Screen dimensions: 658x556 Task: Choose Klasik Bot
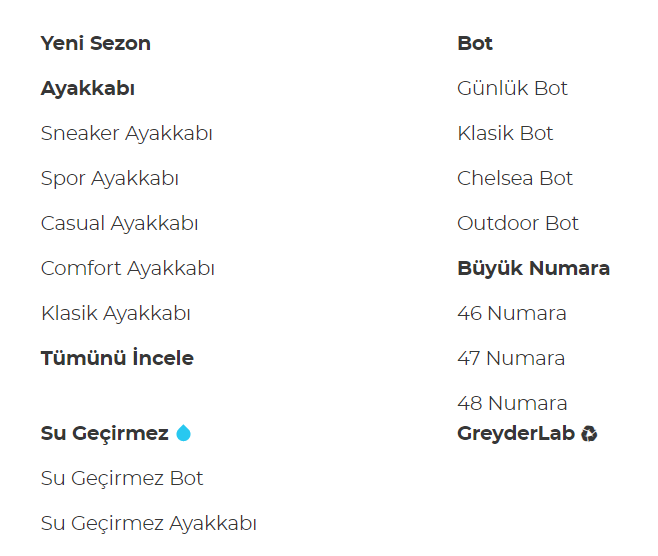505,133
